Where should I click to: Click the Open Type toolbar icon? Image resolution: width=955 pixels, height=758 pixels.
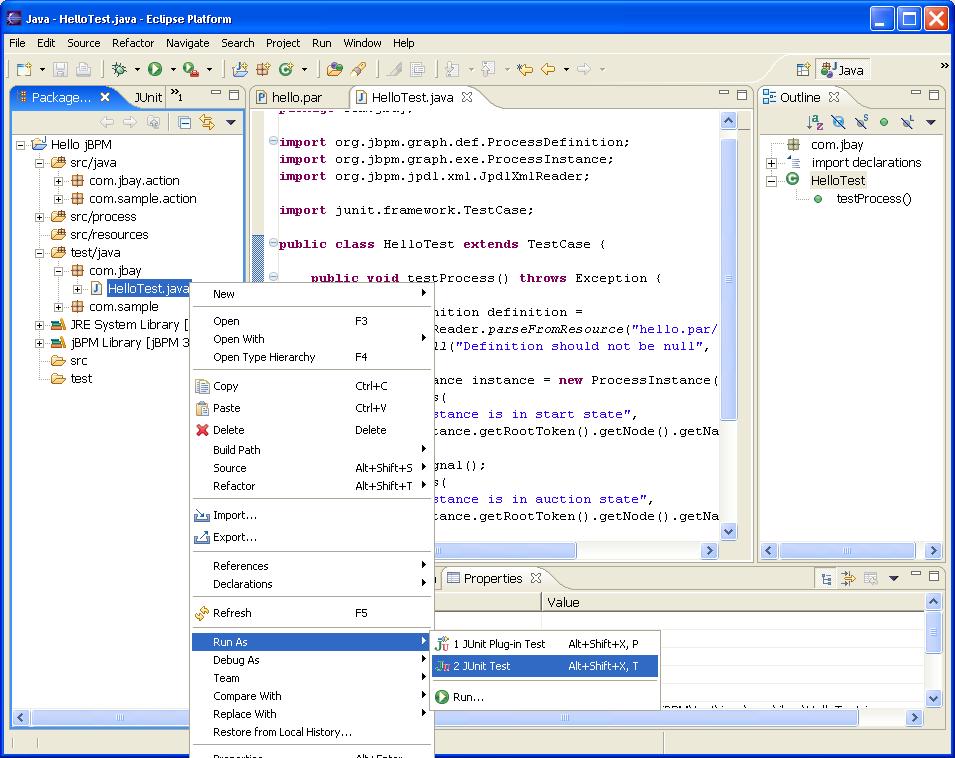point(334,69)
